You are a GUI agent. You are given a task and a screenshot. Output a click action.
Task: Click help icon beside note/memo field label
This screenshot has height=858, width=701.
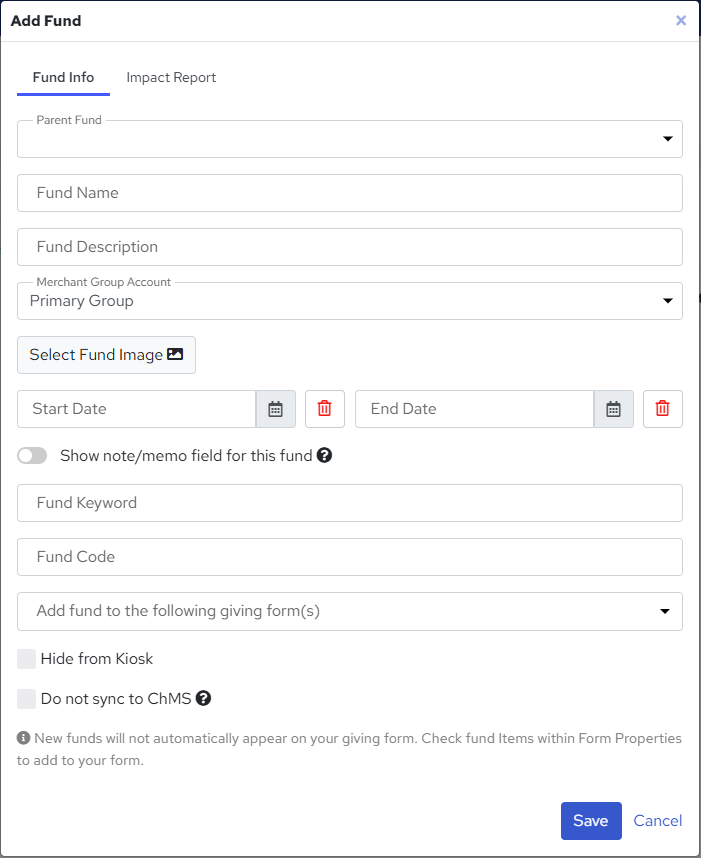(324, 456)
